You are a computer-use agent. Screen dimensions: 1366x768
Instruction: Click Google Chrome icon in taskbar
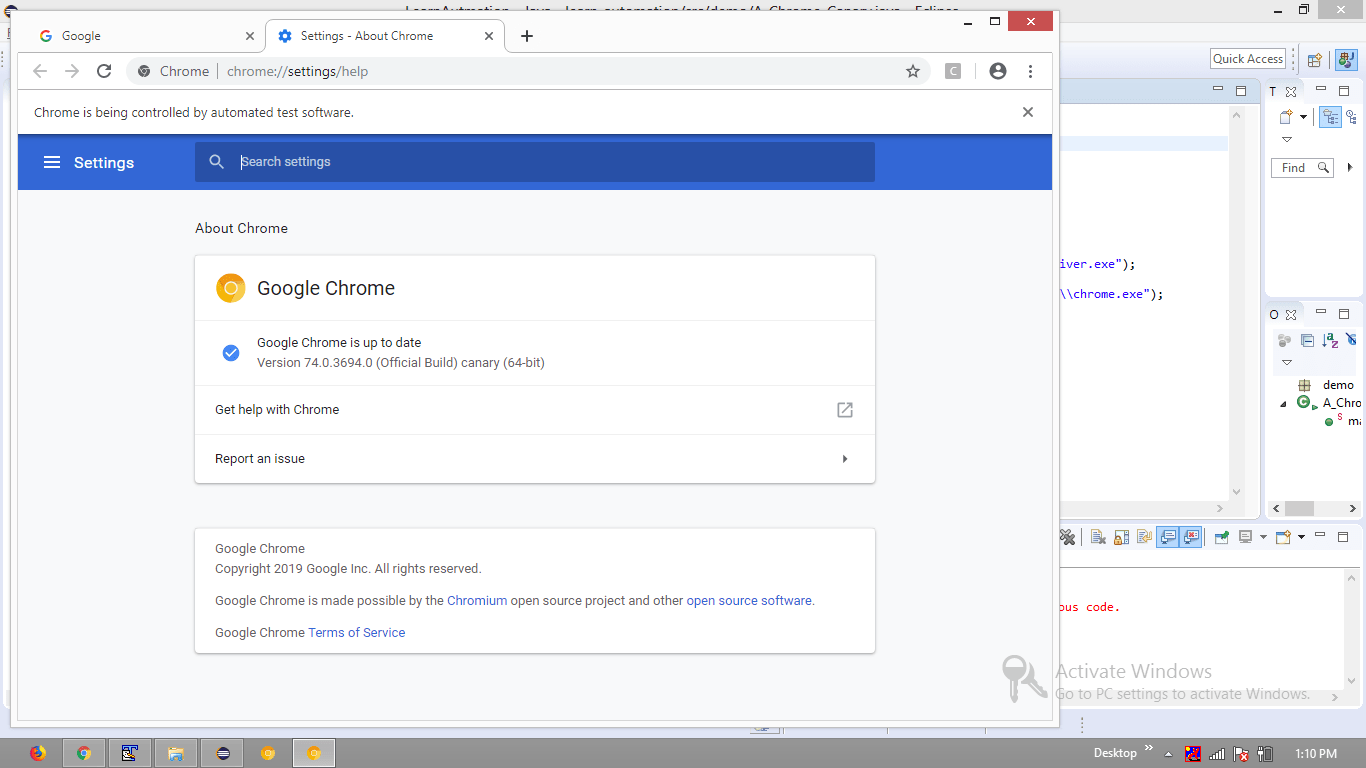(84, 753)
